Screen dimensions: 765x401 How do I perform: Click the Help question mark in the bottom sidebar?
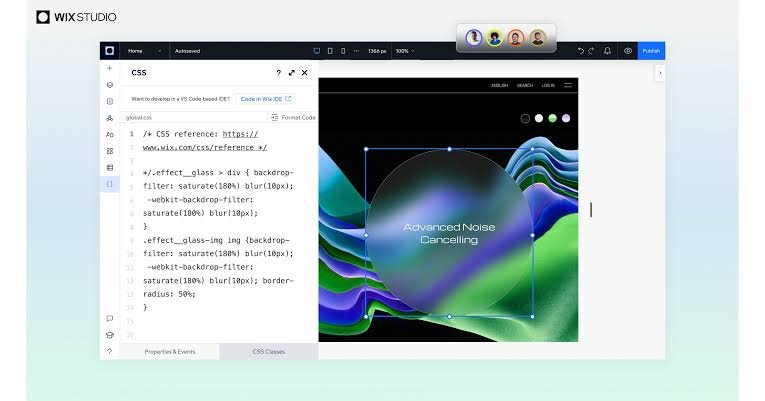coord(110,351)
